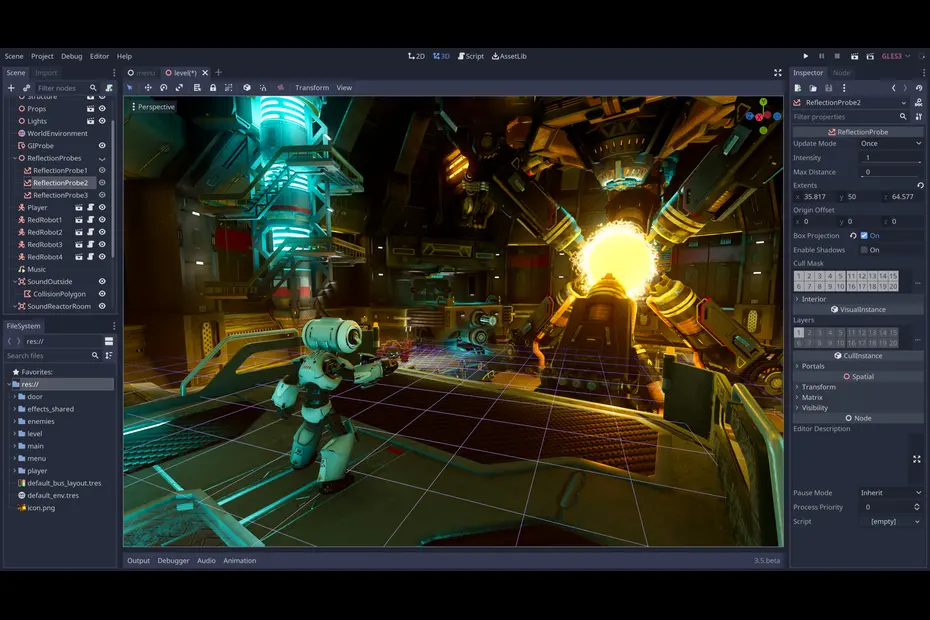Open the GLES3 renderer dropdown

896,56
